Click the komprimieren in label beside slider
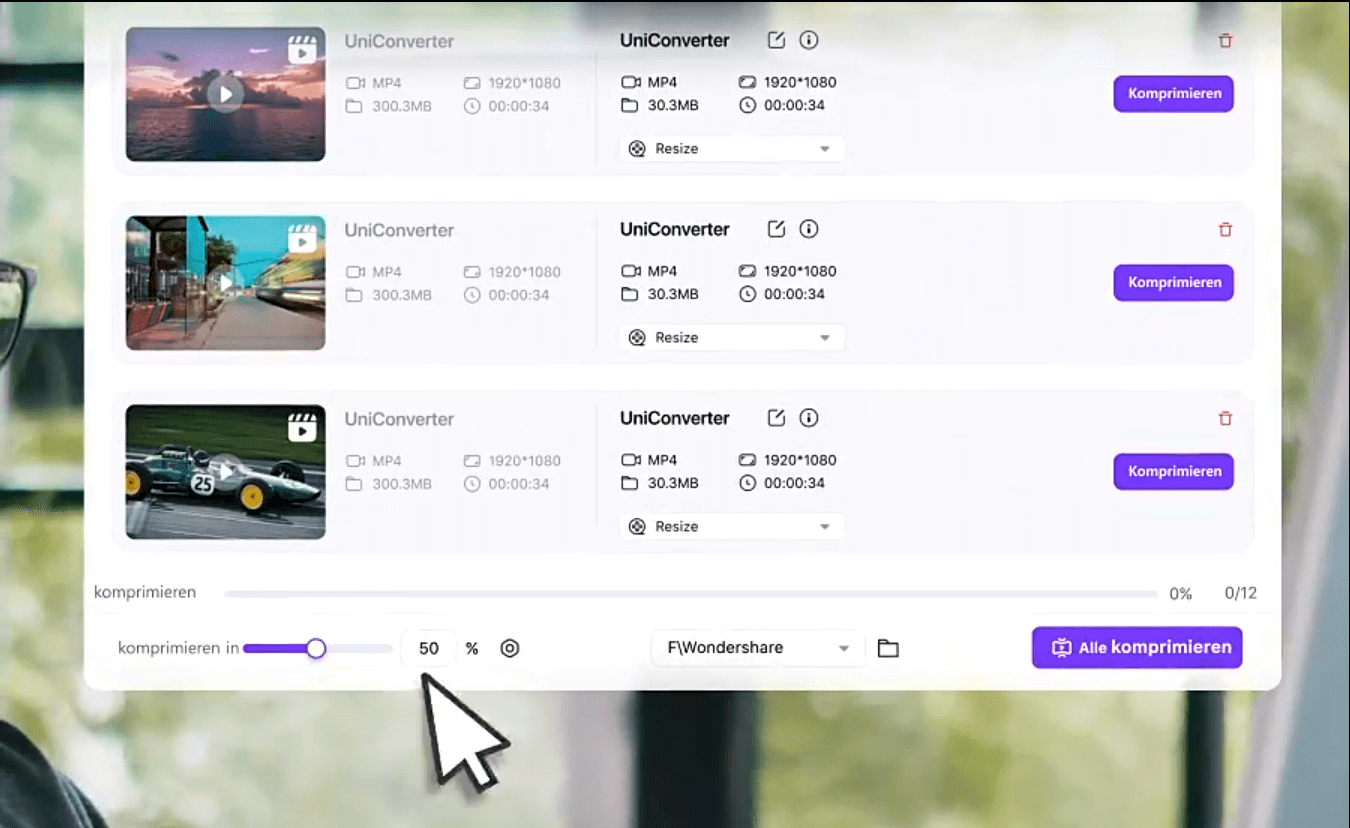 (178, 648)
